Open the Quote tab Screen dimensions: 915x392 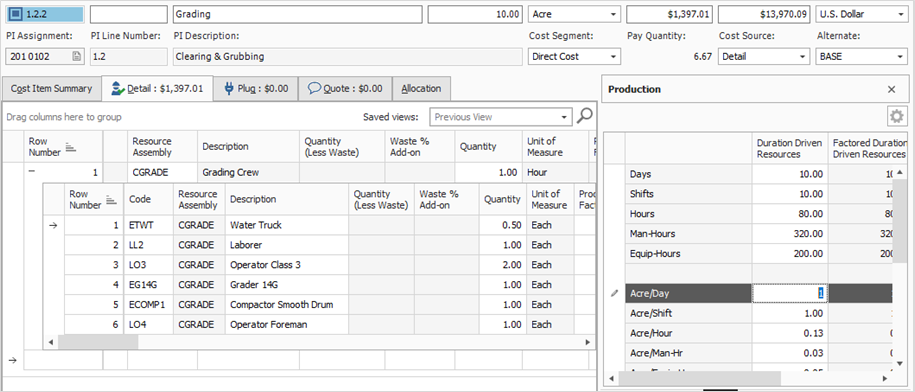(x=345, y=89)
